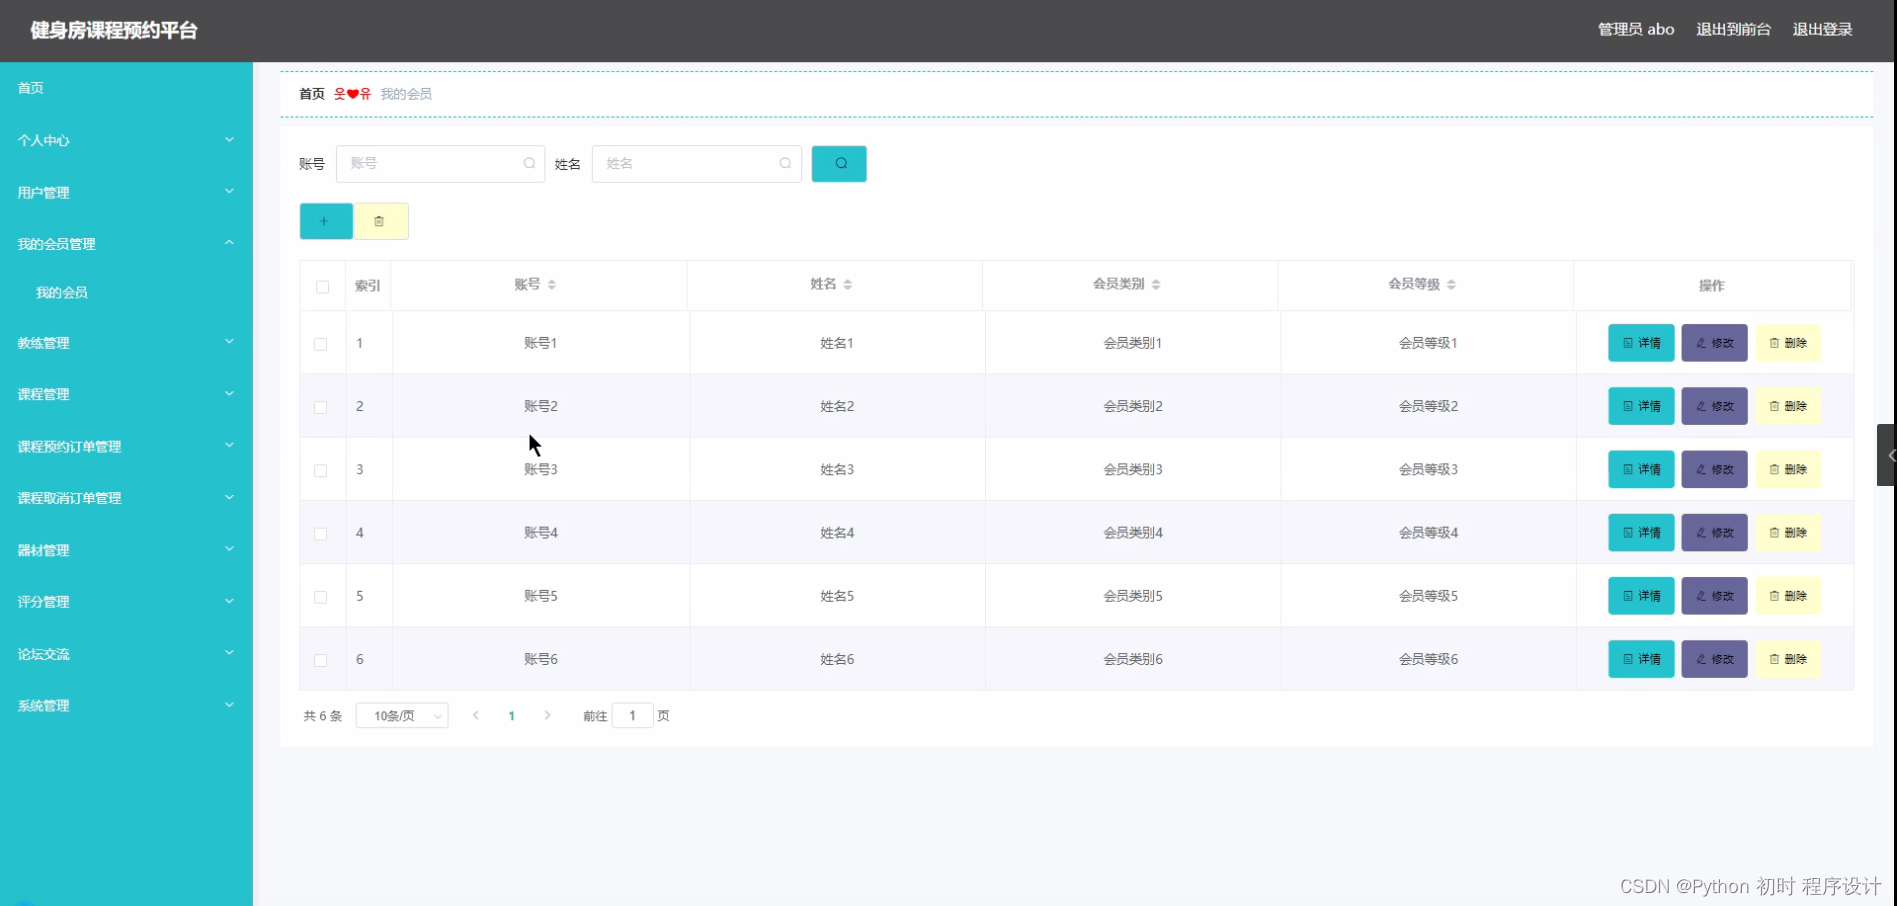Check the row checkbox for 账号2
This screenshot has height=906, width=1897.
tap(321, 407)
